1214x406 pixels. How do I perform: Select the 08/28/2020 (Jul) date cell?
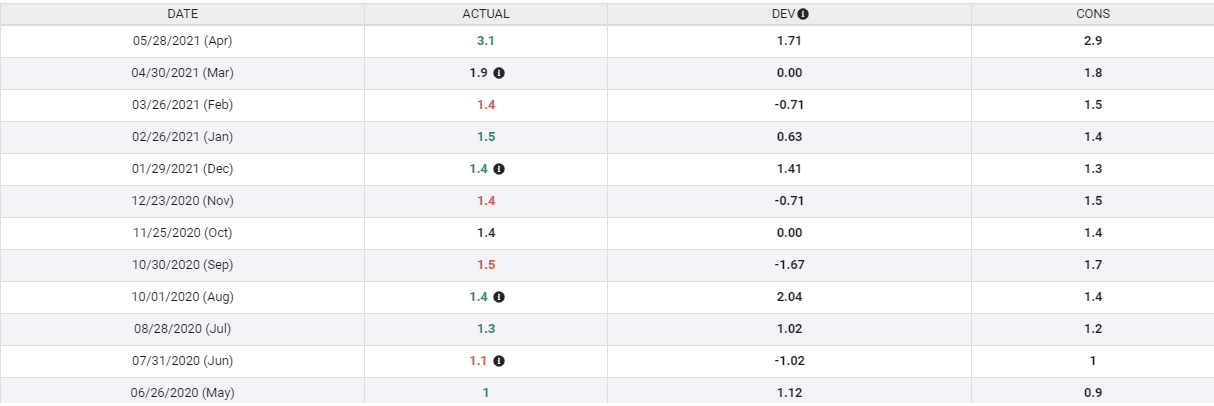click(x=182, y=329)
